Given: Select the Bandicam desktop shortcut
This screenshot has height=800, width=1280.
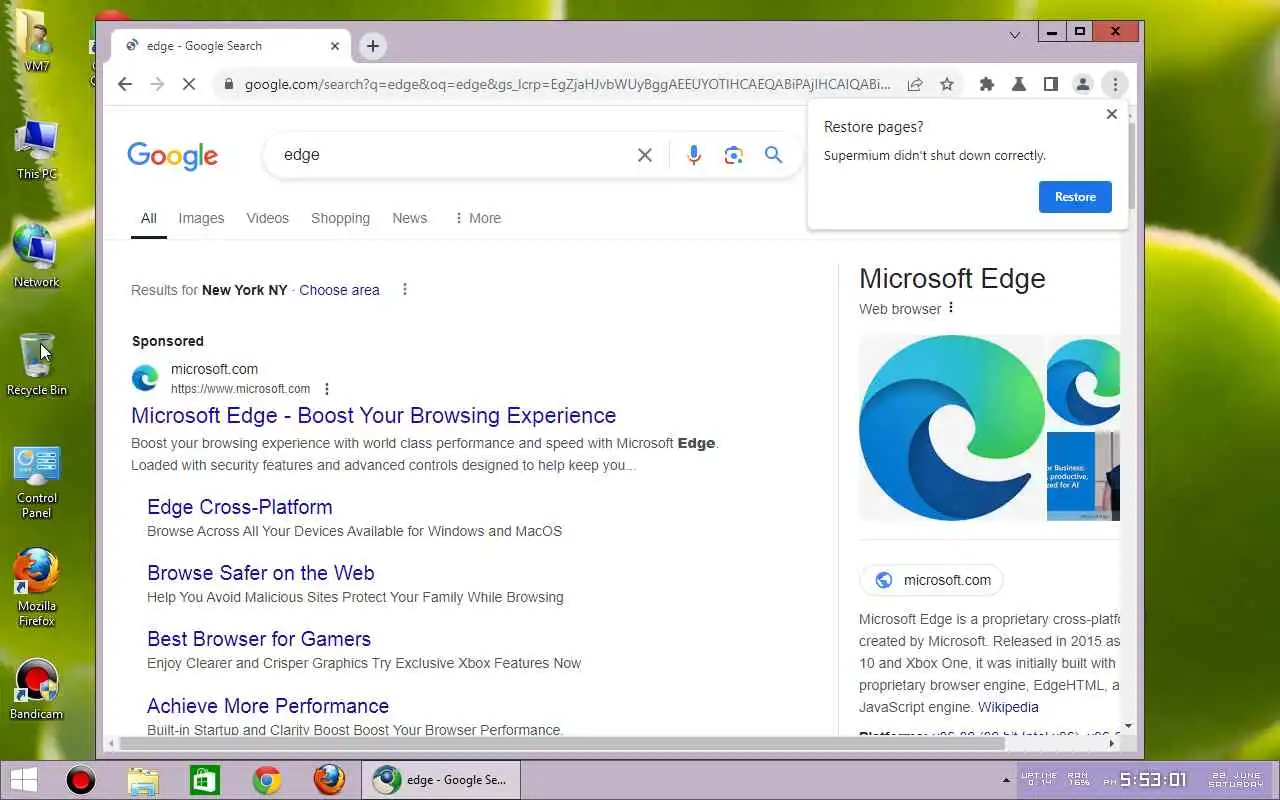Looking at the screenshot, I should (37, 690).
